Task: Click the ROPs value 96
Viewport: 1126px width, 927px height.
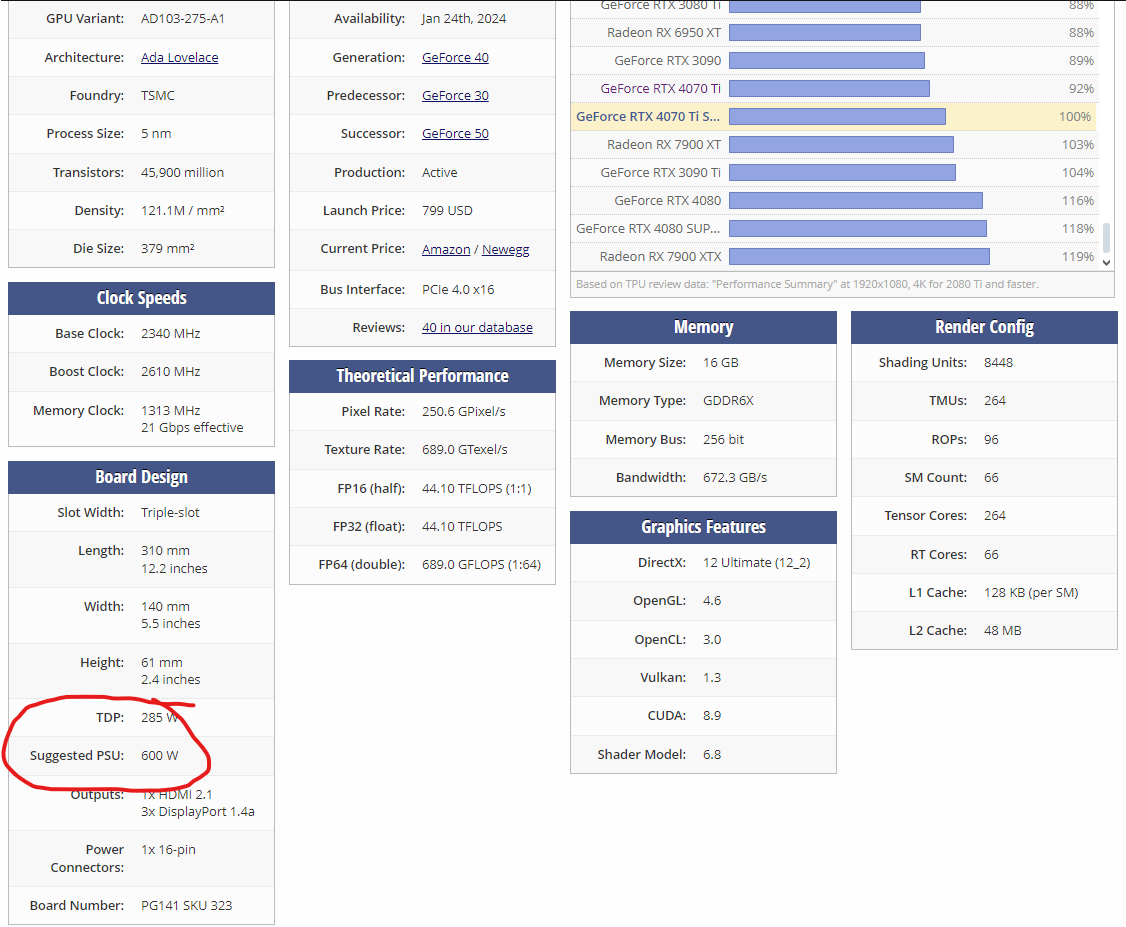Action: pyautogui.click(x=992, y=439)
